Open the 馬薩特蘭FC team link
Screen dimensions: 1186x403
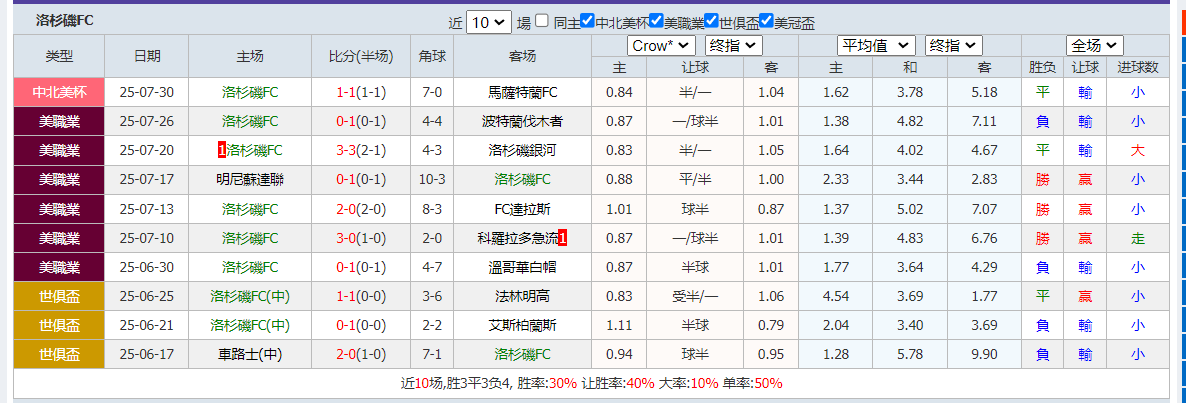[x=522, y=92]
